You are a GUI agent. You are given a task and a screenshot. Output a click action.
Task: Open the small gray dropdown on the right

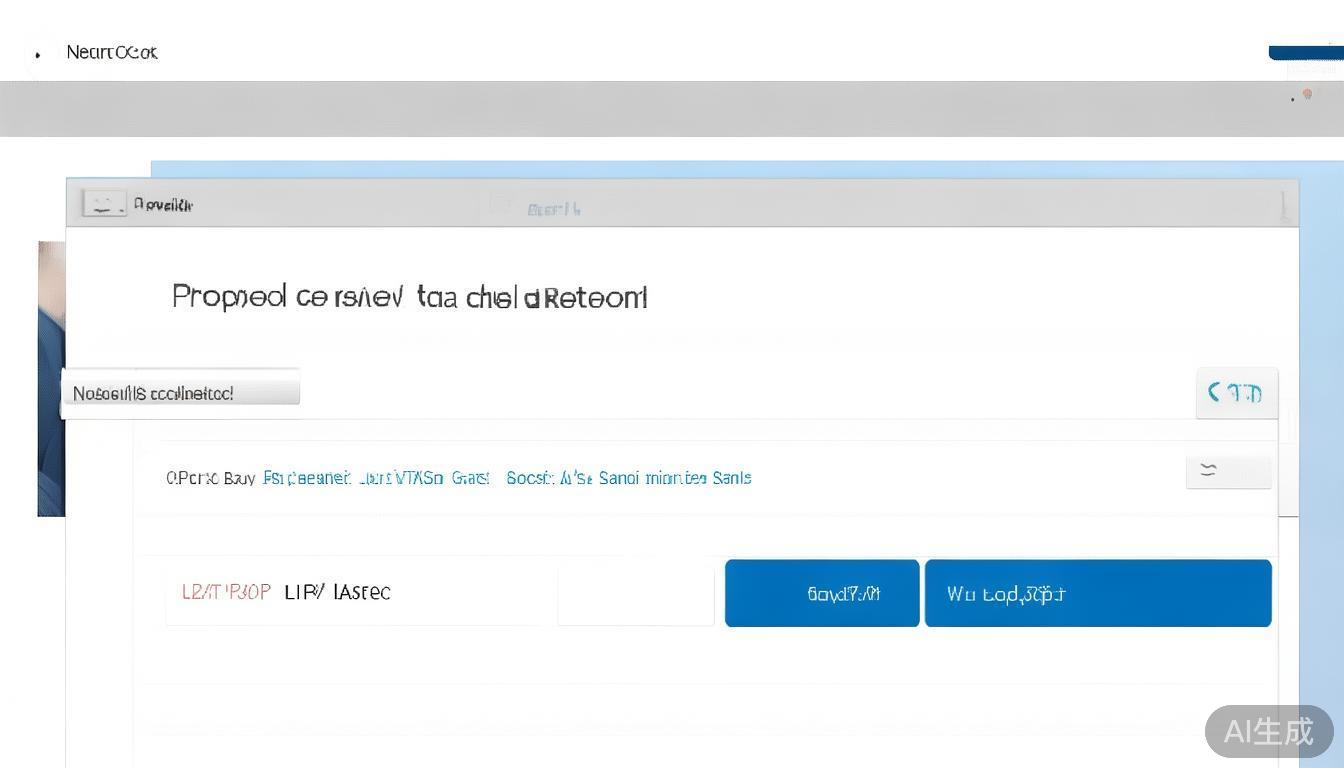1228,472
